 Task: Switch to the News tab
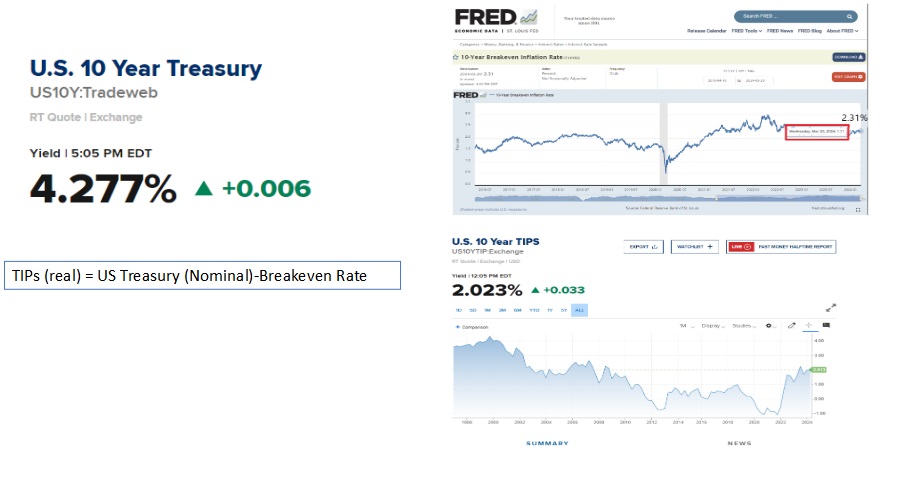(740, 443)
